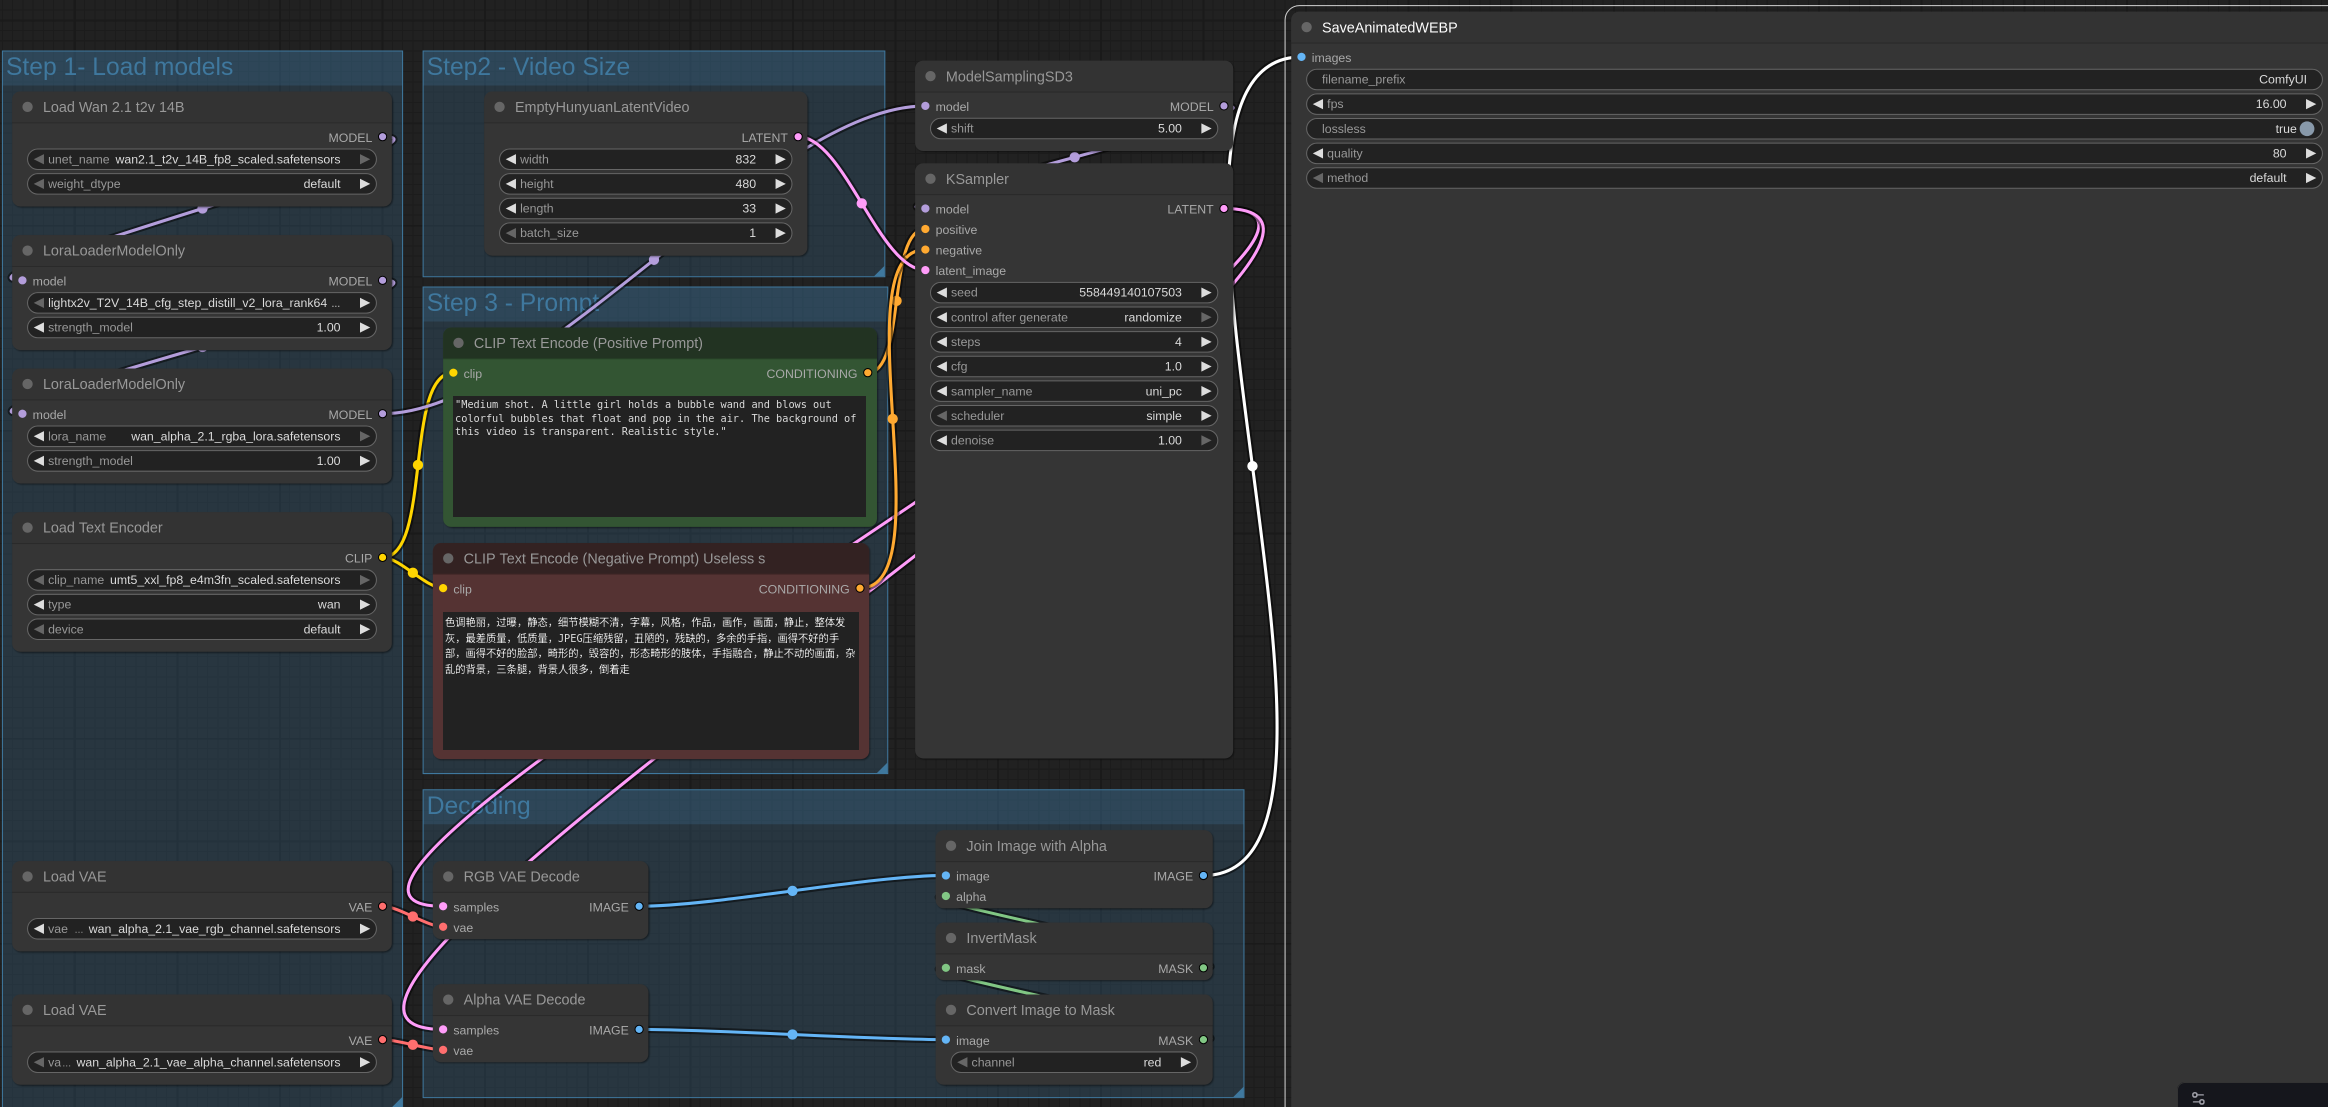The image size is (2328, 1107).
Task: Open the channel dropdown in Convert Image to Mask
Action: click(1073, 1062)
